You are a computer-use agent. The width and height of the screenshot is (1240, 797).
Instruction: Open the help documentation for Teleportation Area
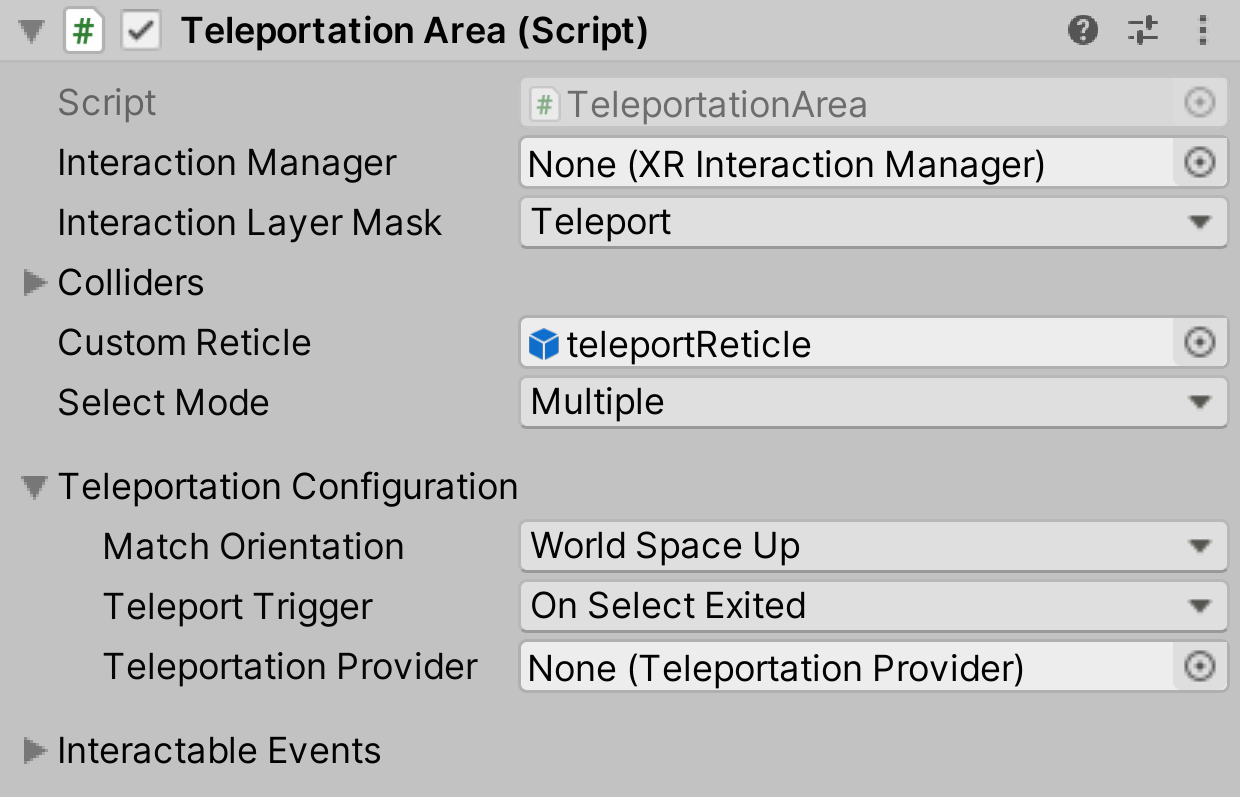(1083, 30)
